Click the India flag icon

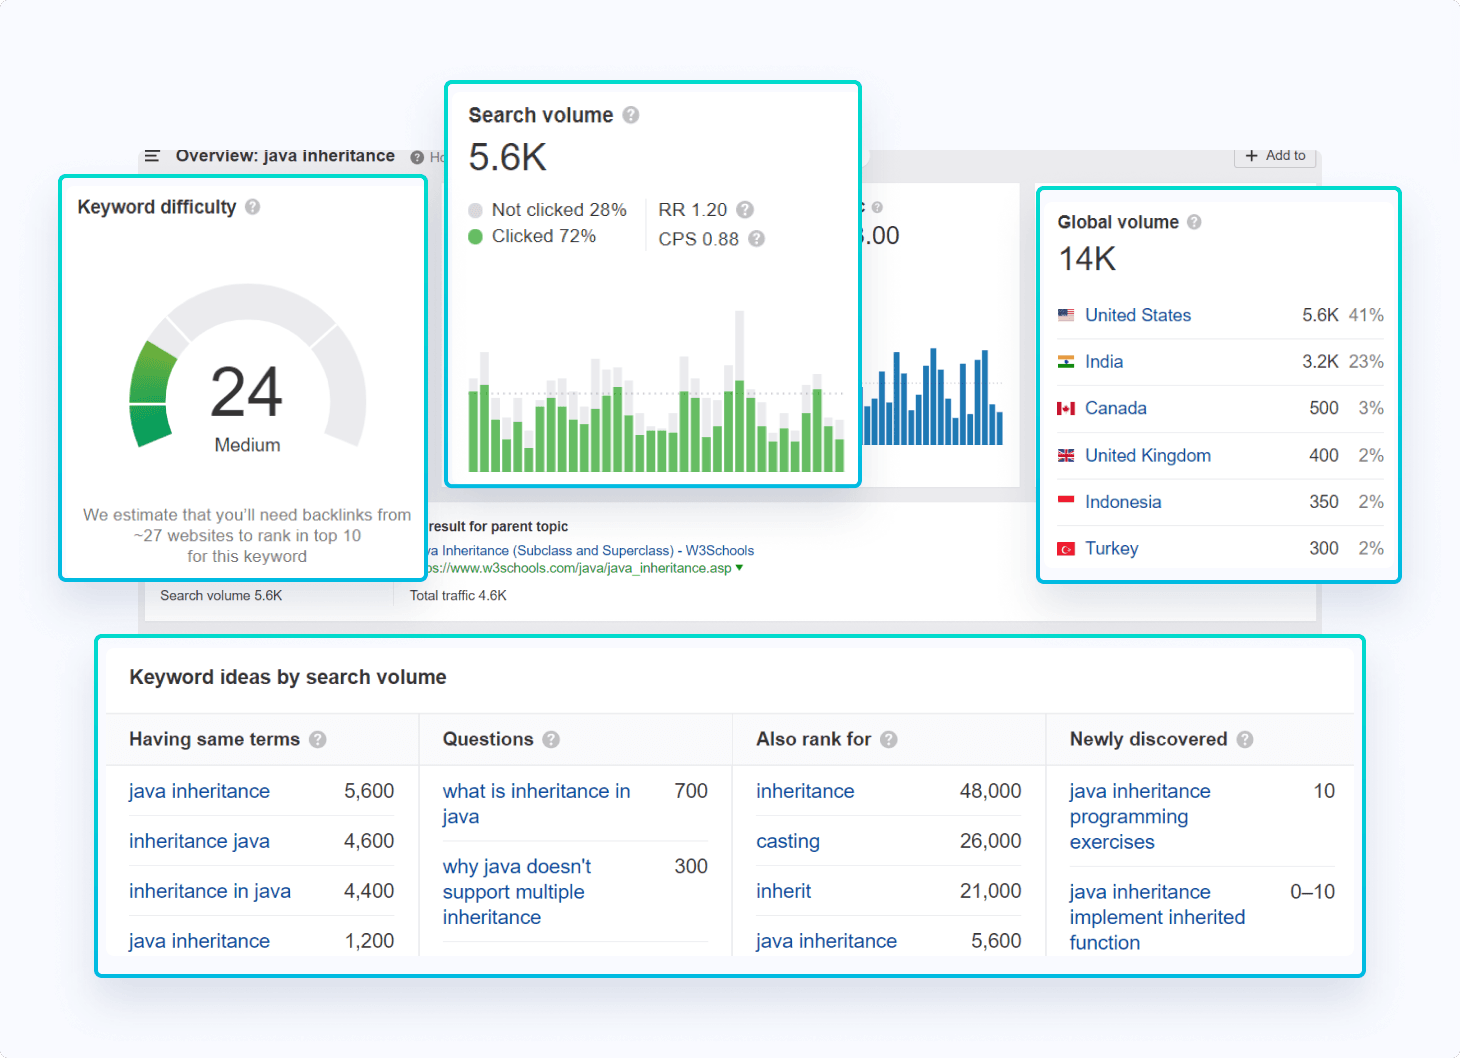[1066, 361]
